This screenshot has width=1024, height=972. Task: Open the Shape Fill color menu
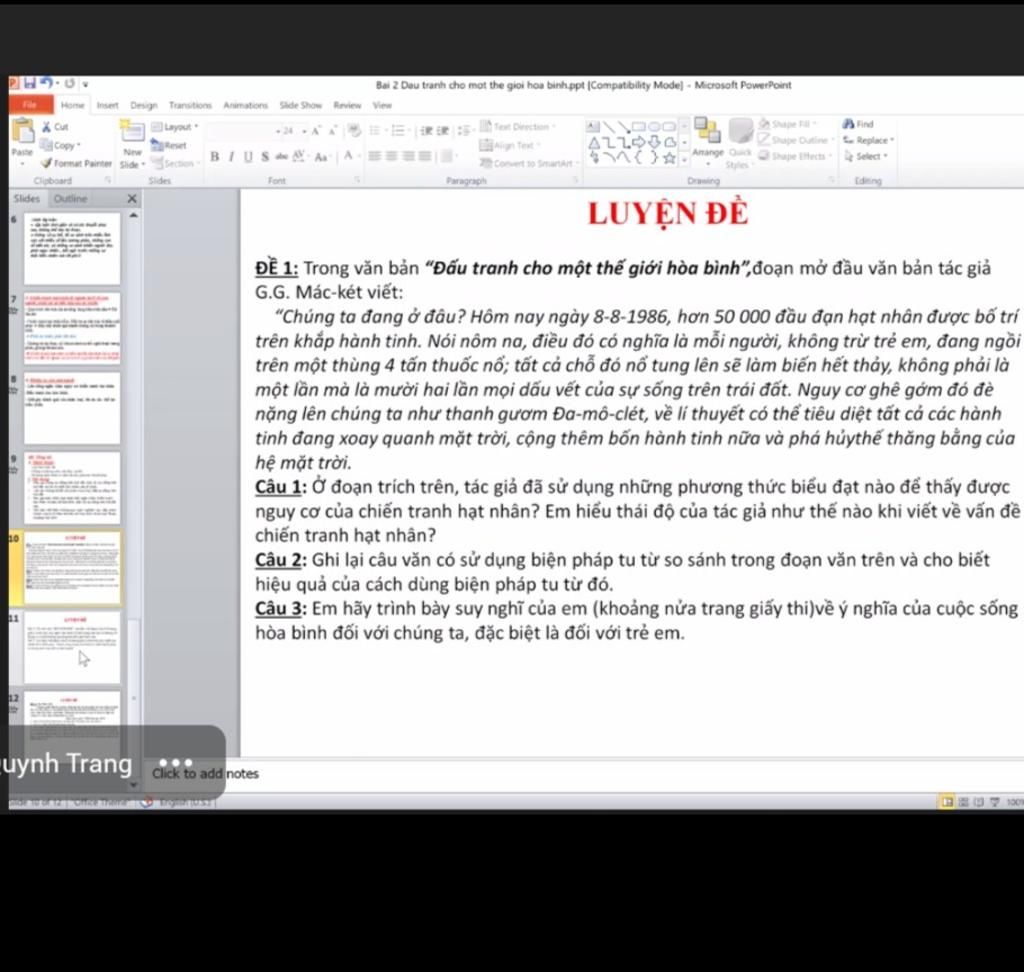coord(788,124)
